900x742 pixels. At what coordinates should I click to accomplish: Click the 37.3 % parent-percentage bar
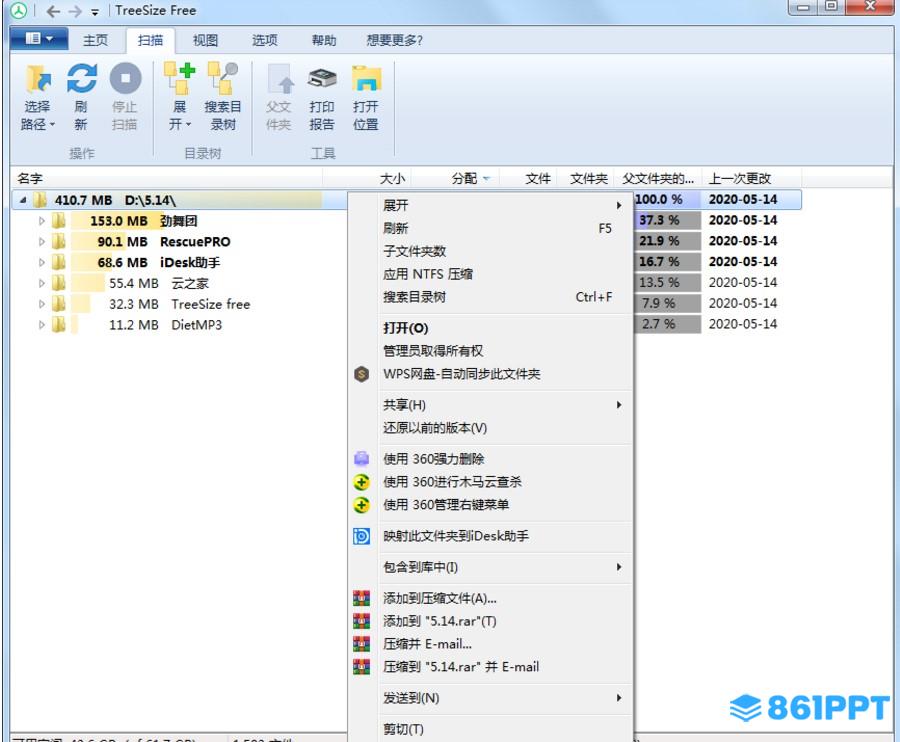pyautogui.click(x=667, y=220)
